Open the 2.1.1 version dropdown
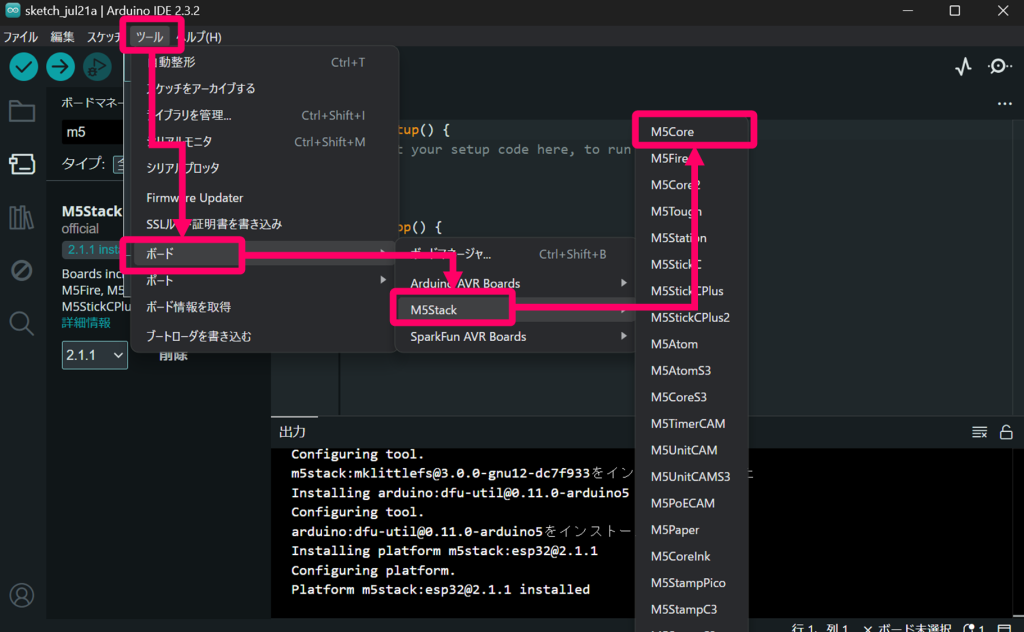The height and width of the screenshot is (632, 1024). click(95, 355)
